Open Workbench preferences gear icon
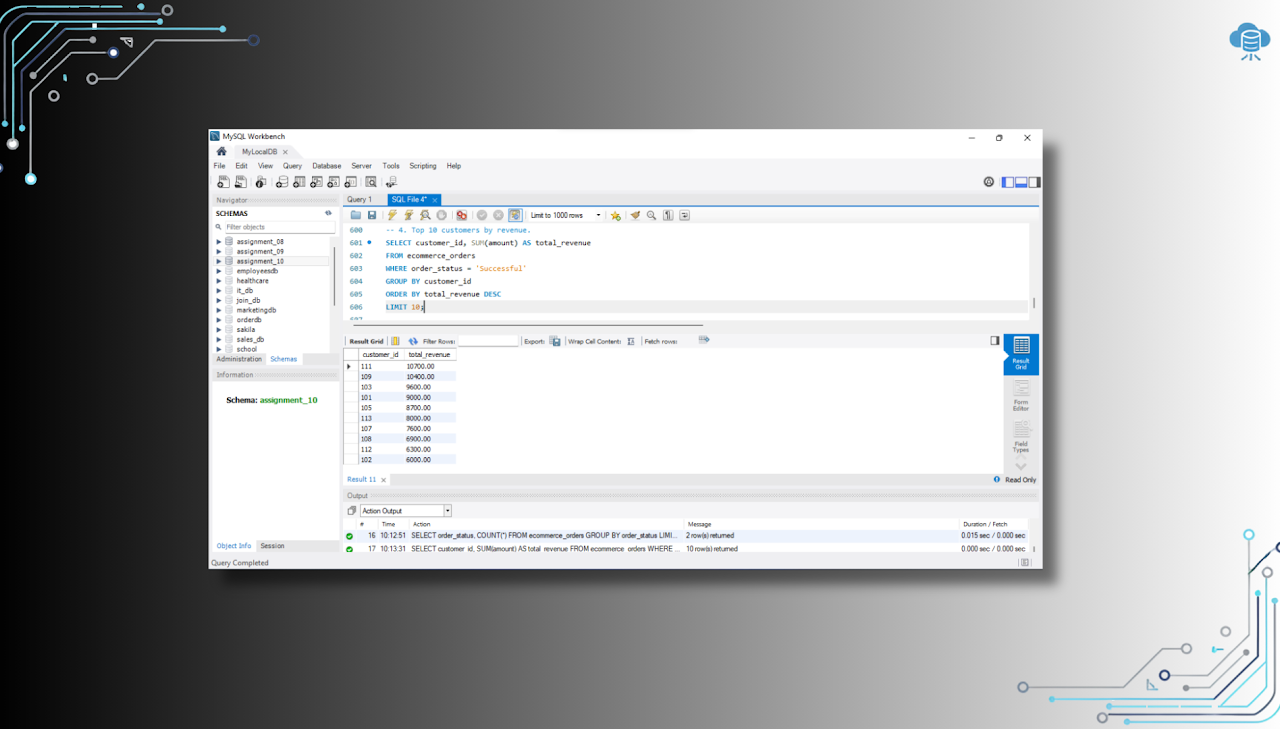This screenshot has width=1280, height=729. (989, 182)
